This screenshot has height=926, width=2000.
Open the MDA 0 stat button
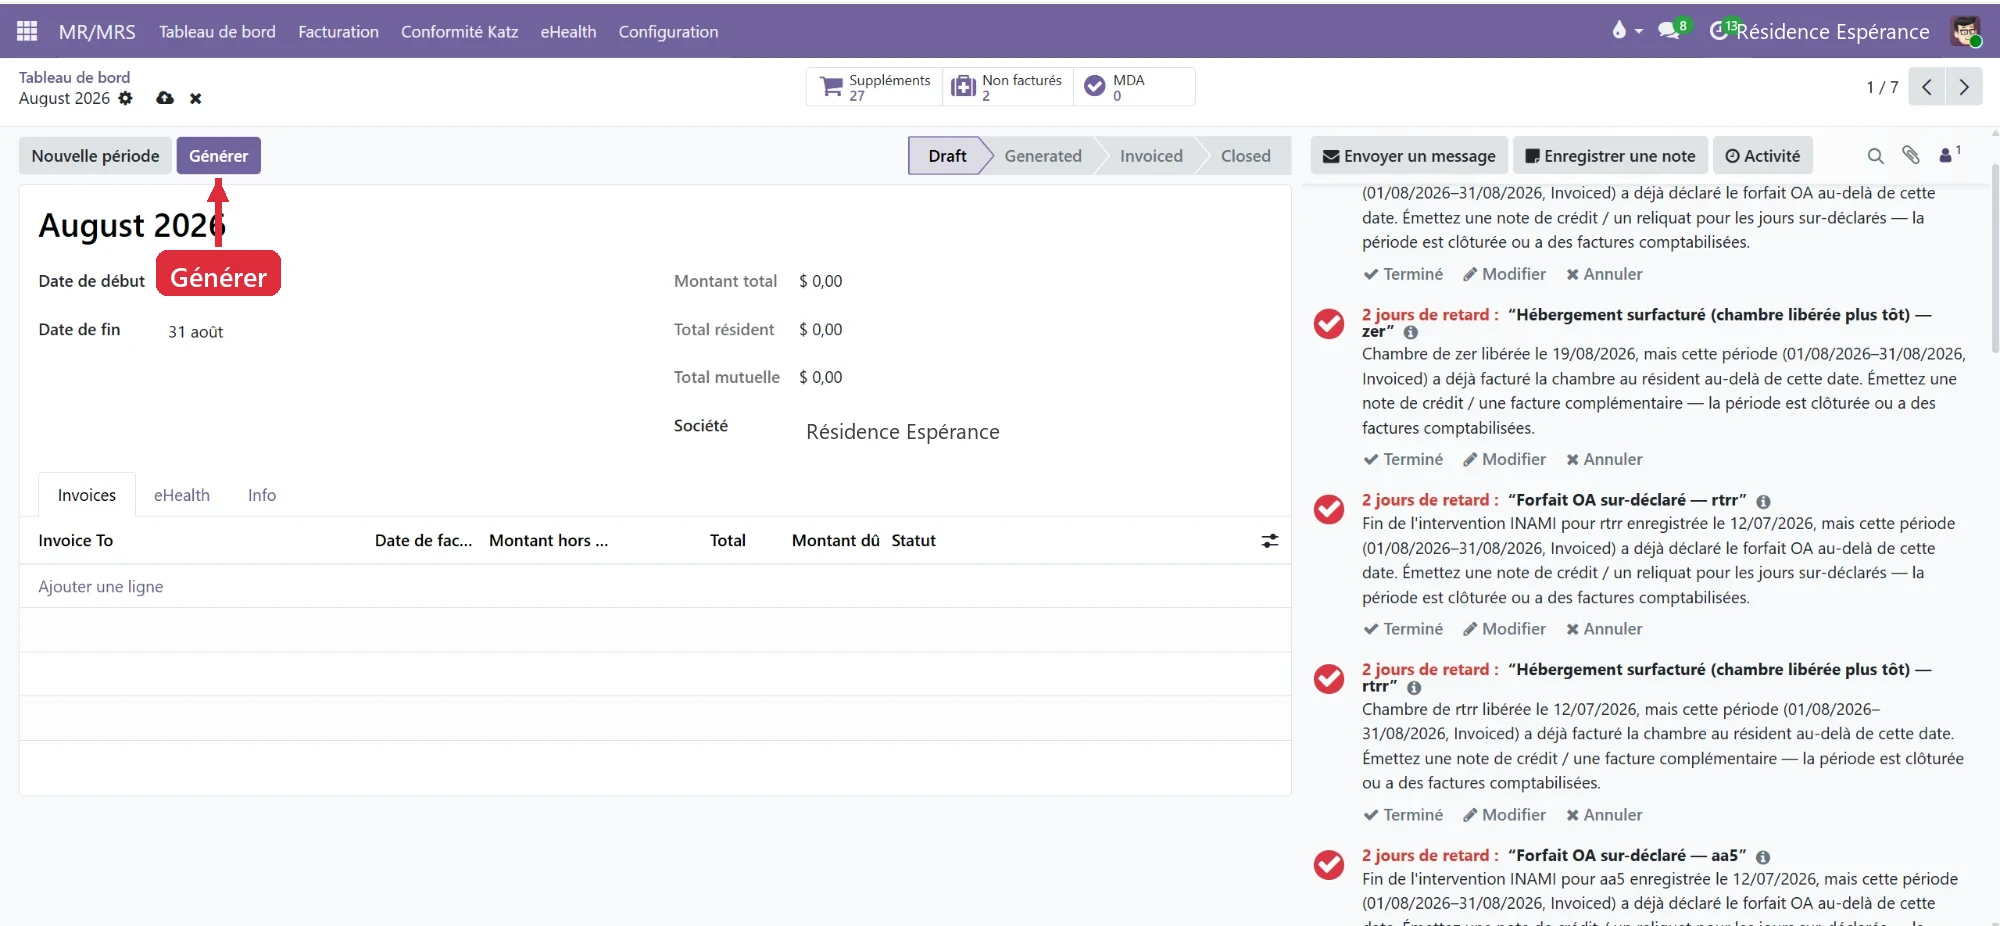pos(1134,87)
